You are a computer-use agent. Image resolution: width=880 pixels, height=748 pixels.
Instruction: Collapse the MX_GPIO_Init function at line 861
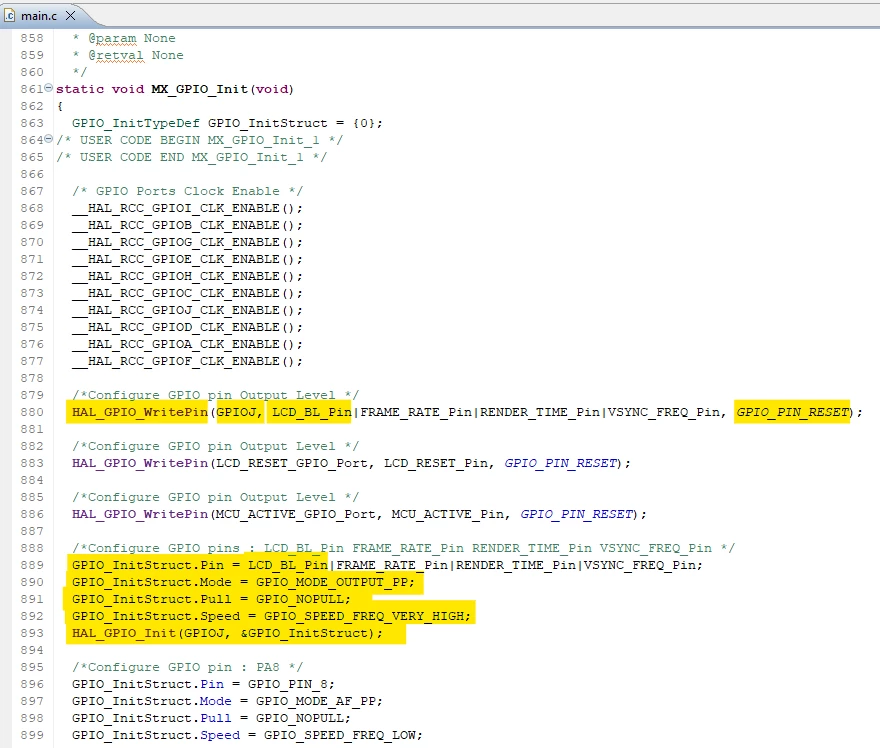(48, 88)
